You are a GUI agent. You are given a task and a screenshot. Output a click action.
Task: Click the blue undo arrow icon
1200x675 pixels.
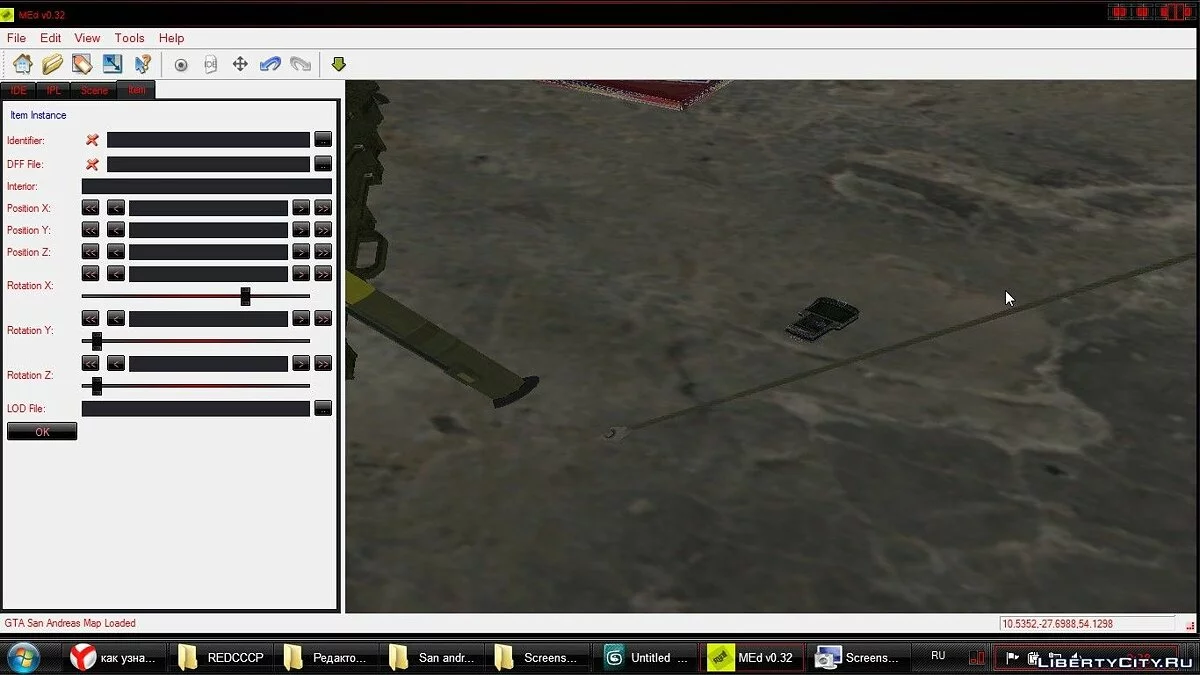coord(270,64)
